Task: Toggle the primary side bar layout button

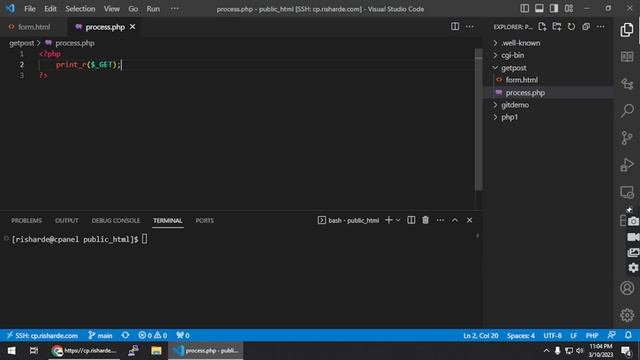Action: [x=524, y=9]
